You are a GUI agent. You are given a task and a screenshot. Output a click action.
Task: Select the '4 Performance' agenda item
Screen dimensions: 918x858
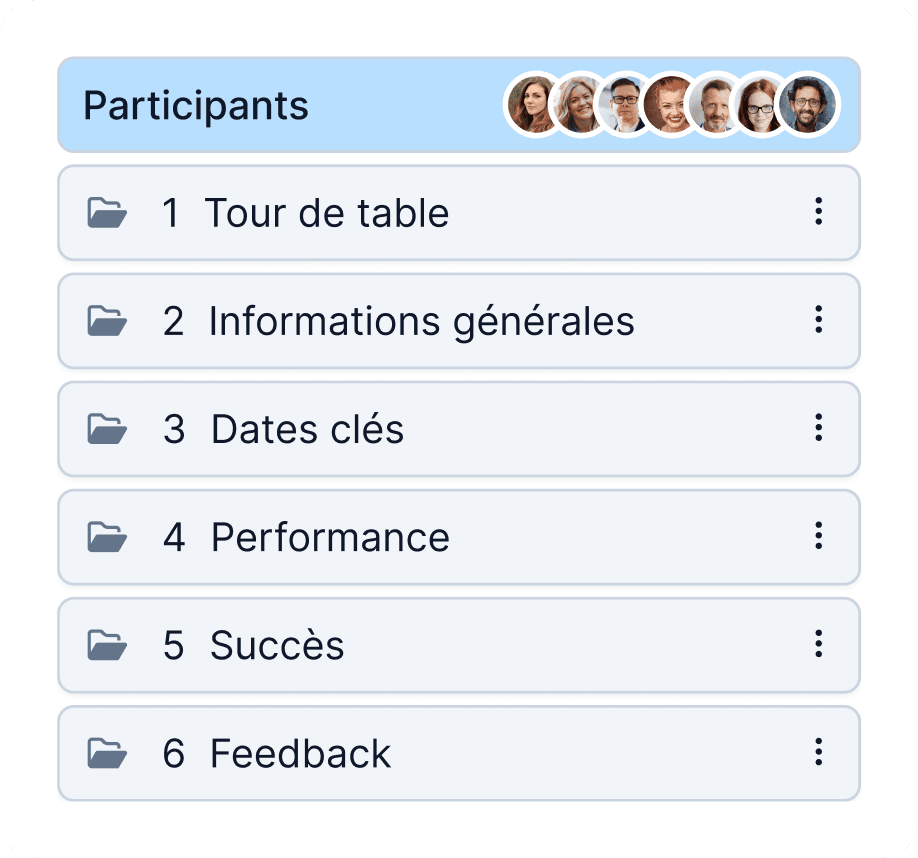click(x=330, y=537)
